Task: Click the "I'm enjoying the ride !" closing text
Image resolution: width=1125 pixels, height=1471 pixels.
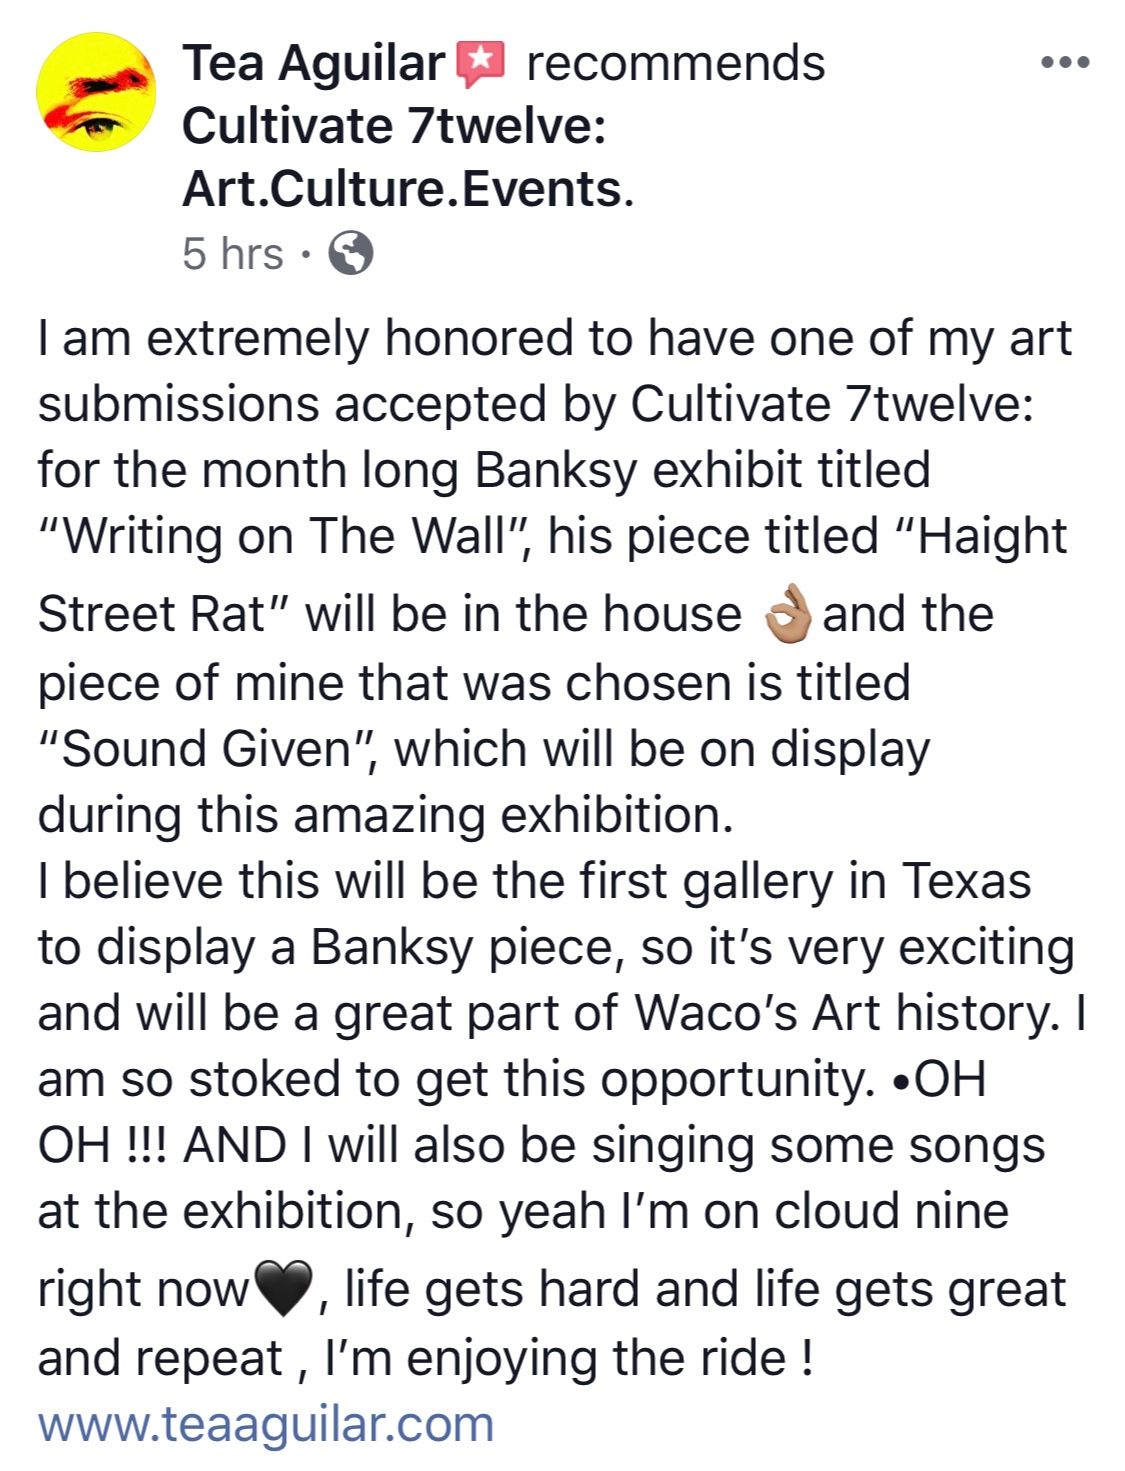Action: (569, 1357)
